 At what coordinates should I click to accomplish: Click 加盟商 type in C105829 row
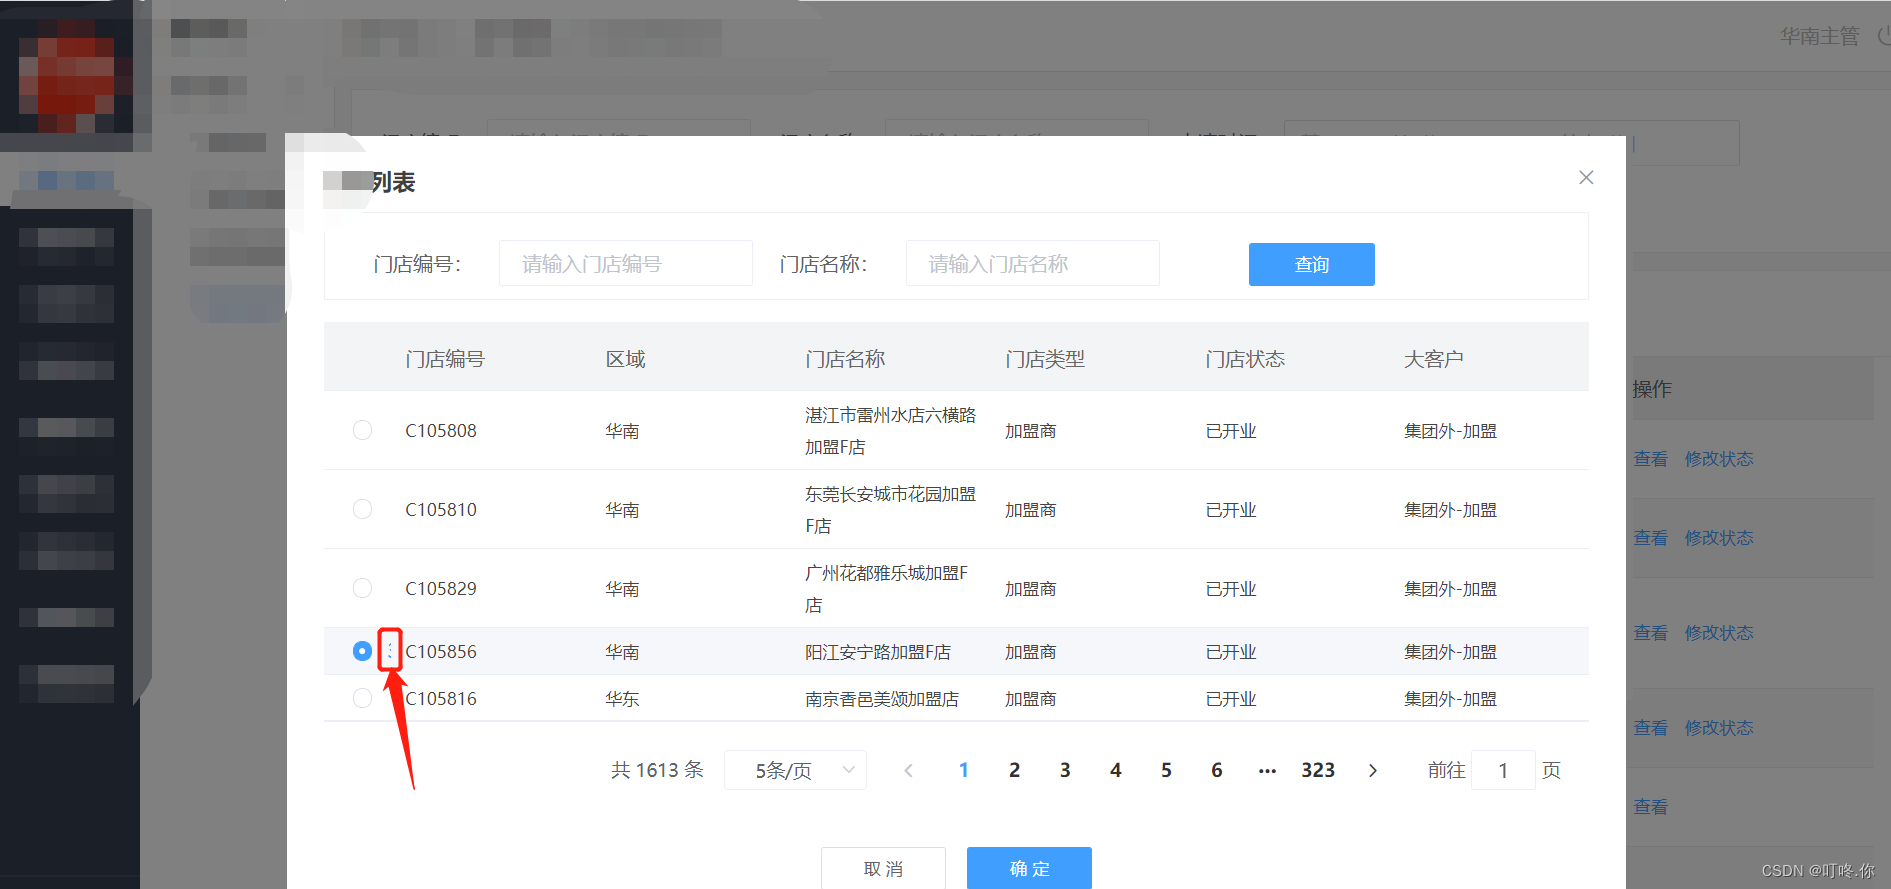coord(1031,589)
